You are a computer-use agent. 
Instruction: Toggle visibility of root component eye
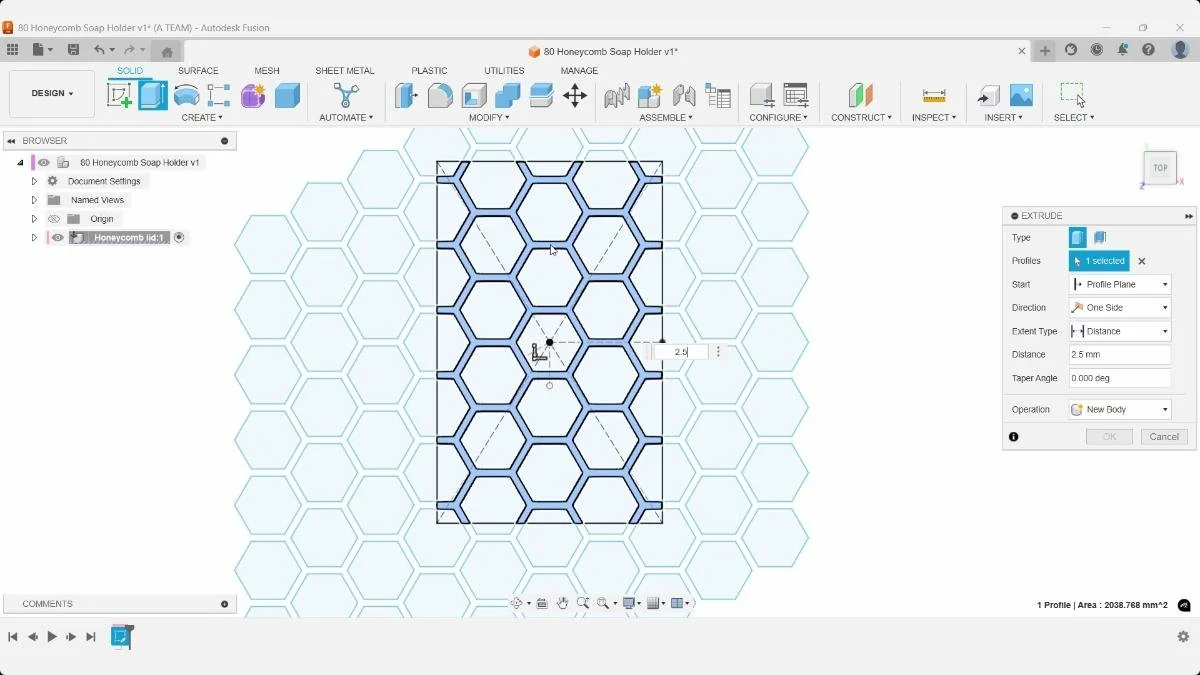pos(44,162)
